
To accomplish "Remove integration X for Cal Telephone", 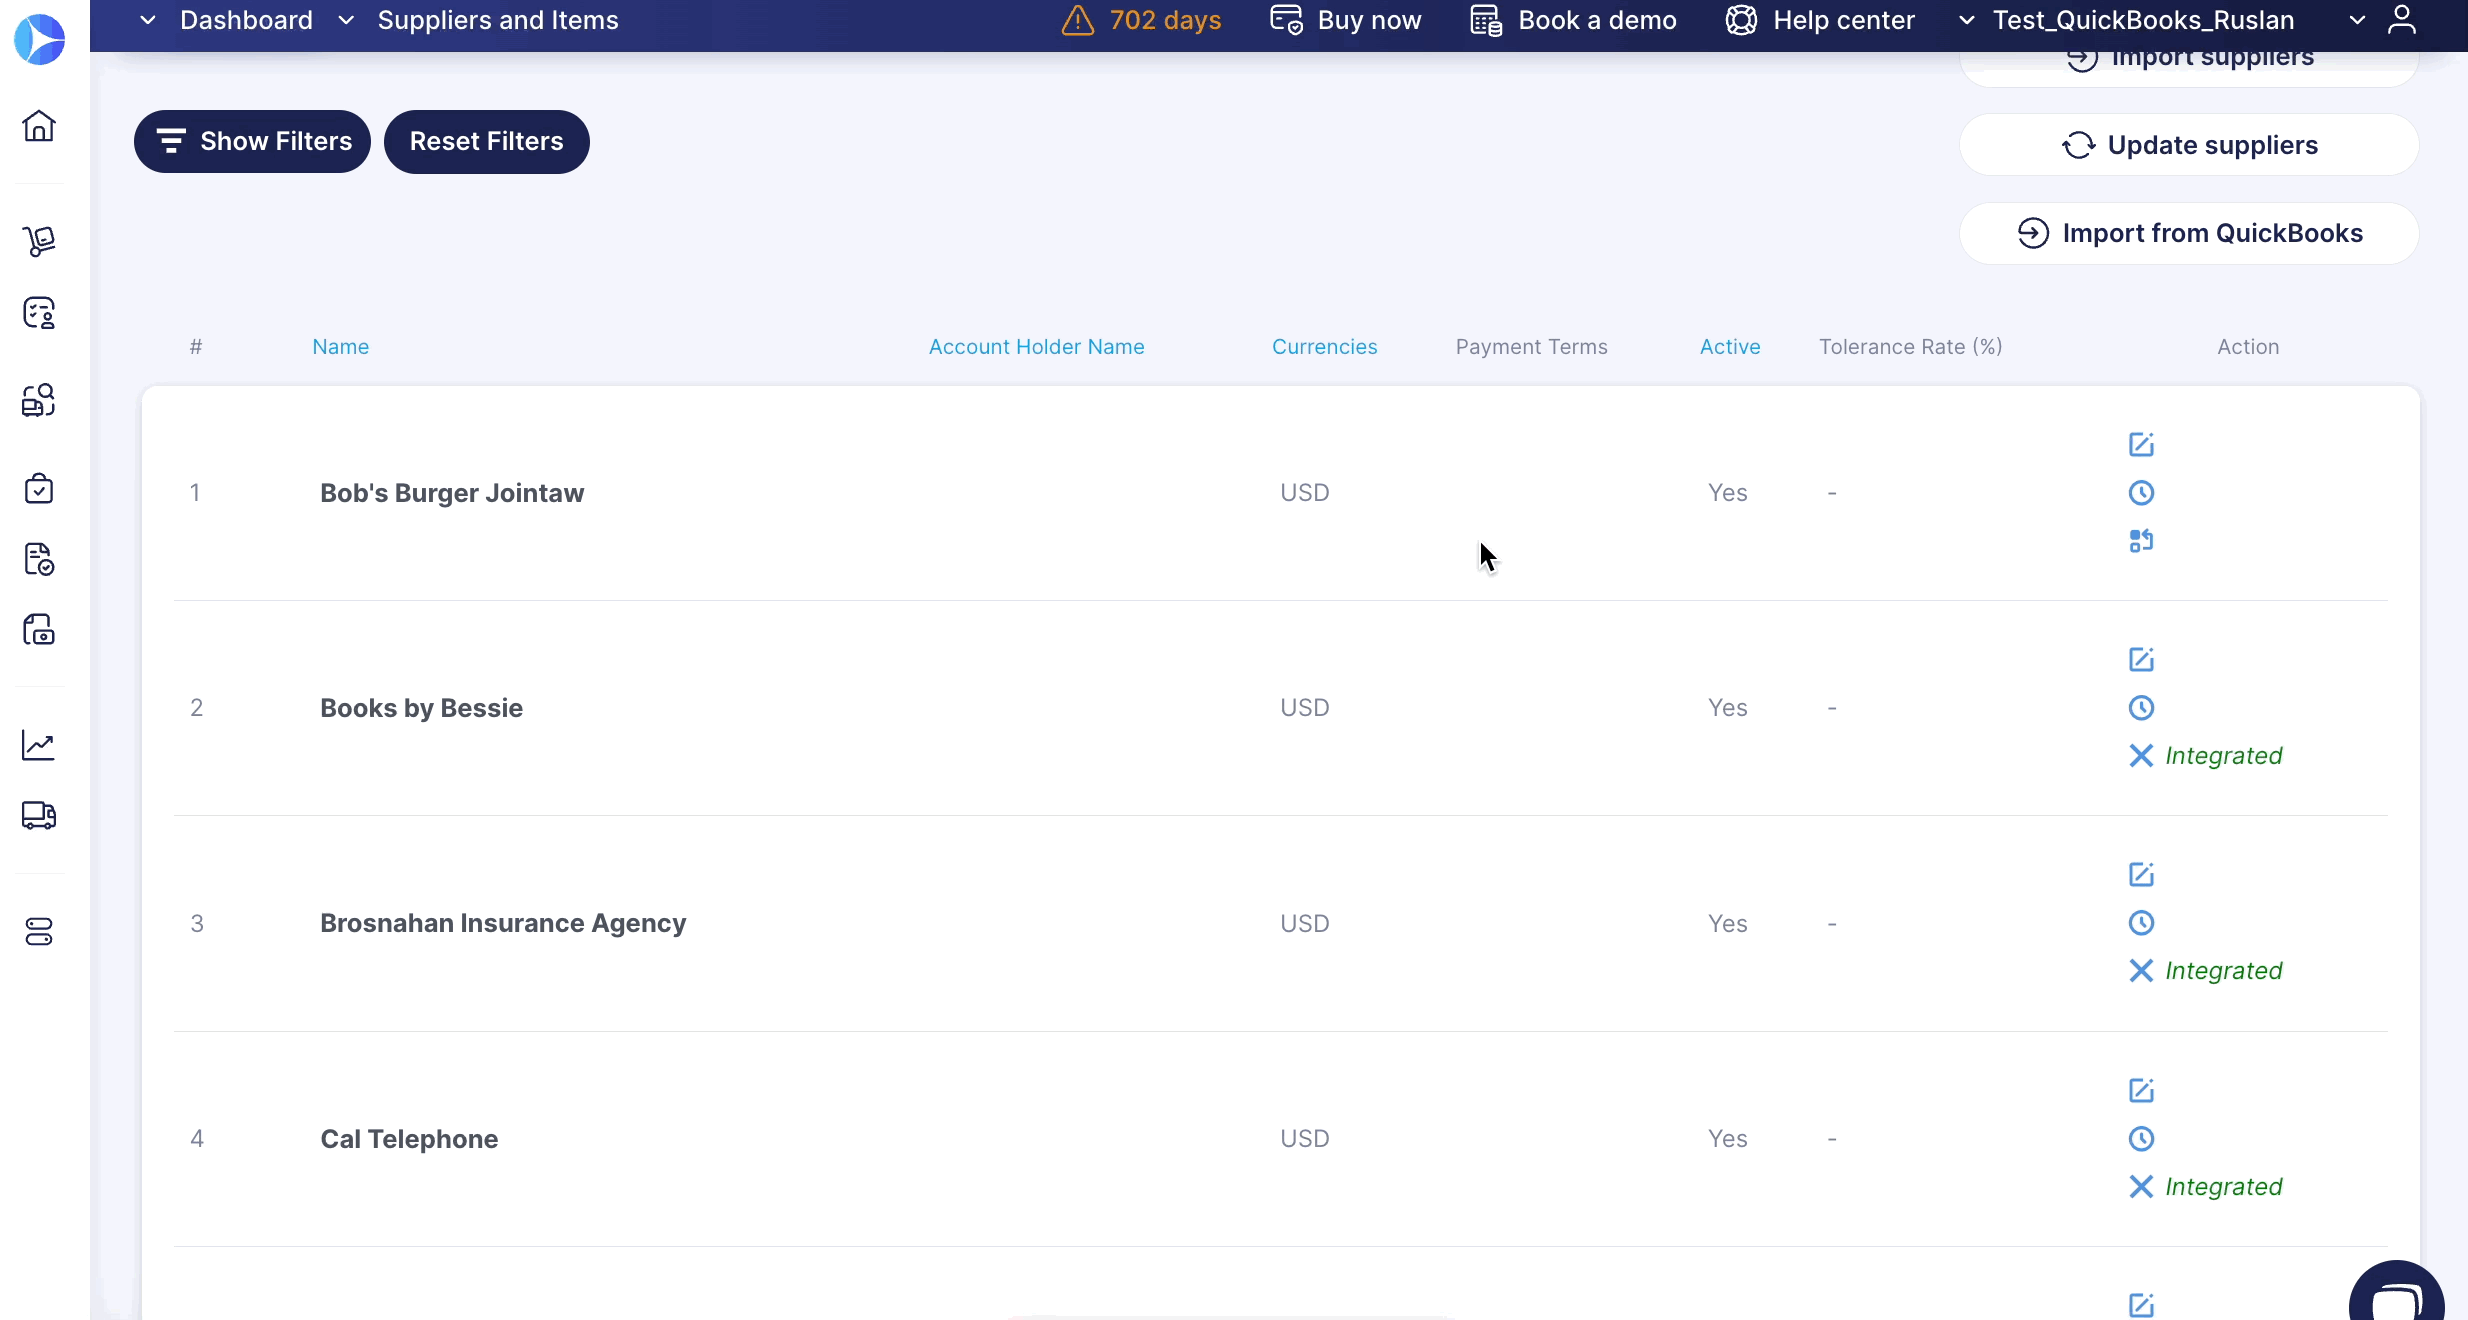I will pos(2141,1187).
